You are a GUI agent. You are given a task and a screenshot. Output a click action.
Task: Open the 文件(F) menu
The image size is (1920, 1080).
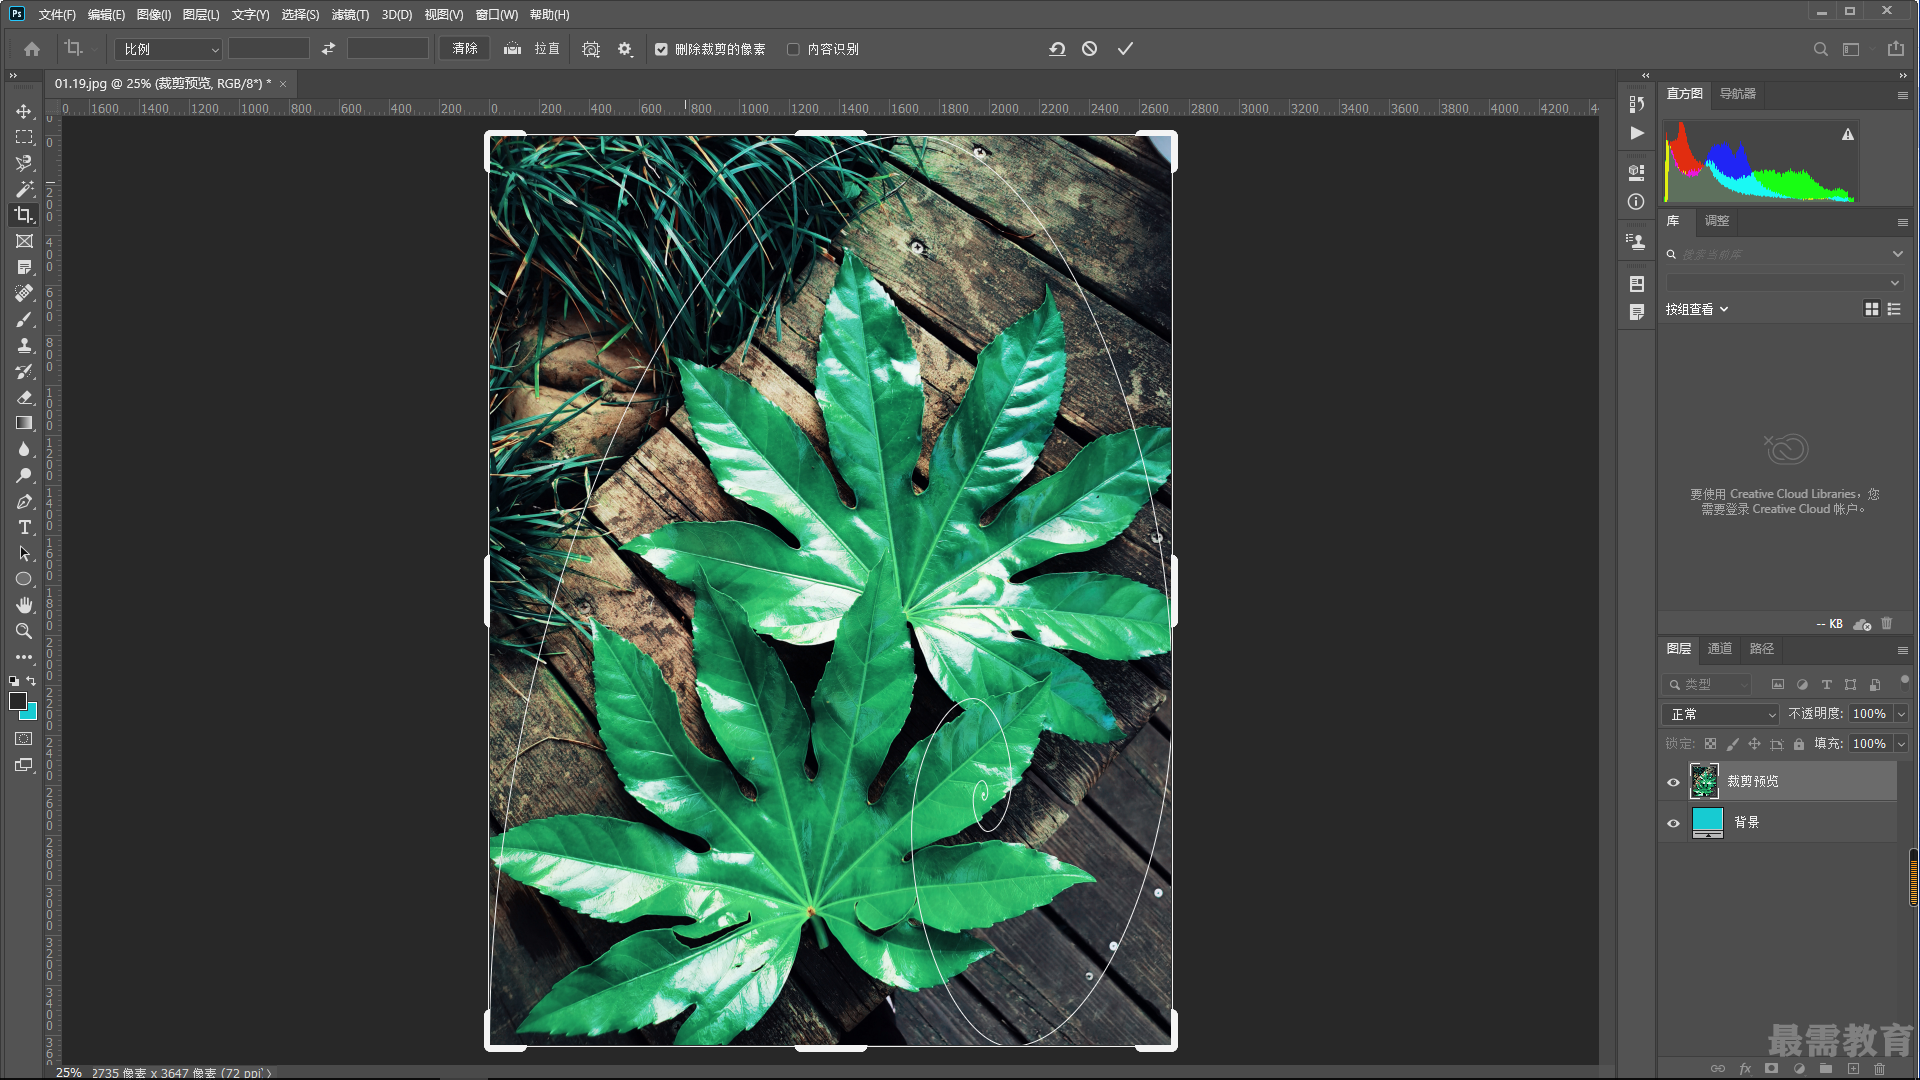point(57,15)
